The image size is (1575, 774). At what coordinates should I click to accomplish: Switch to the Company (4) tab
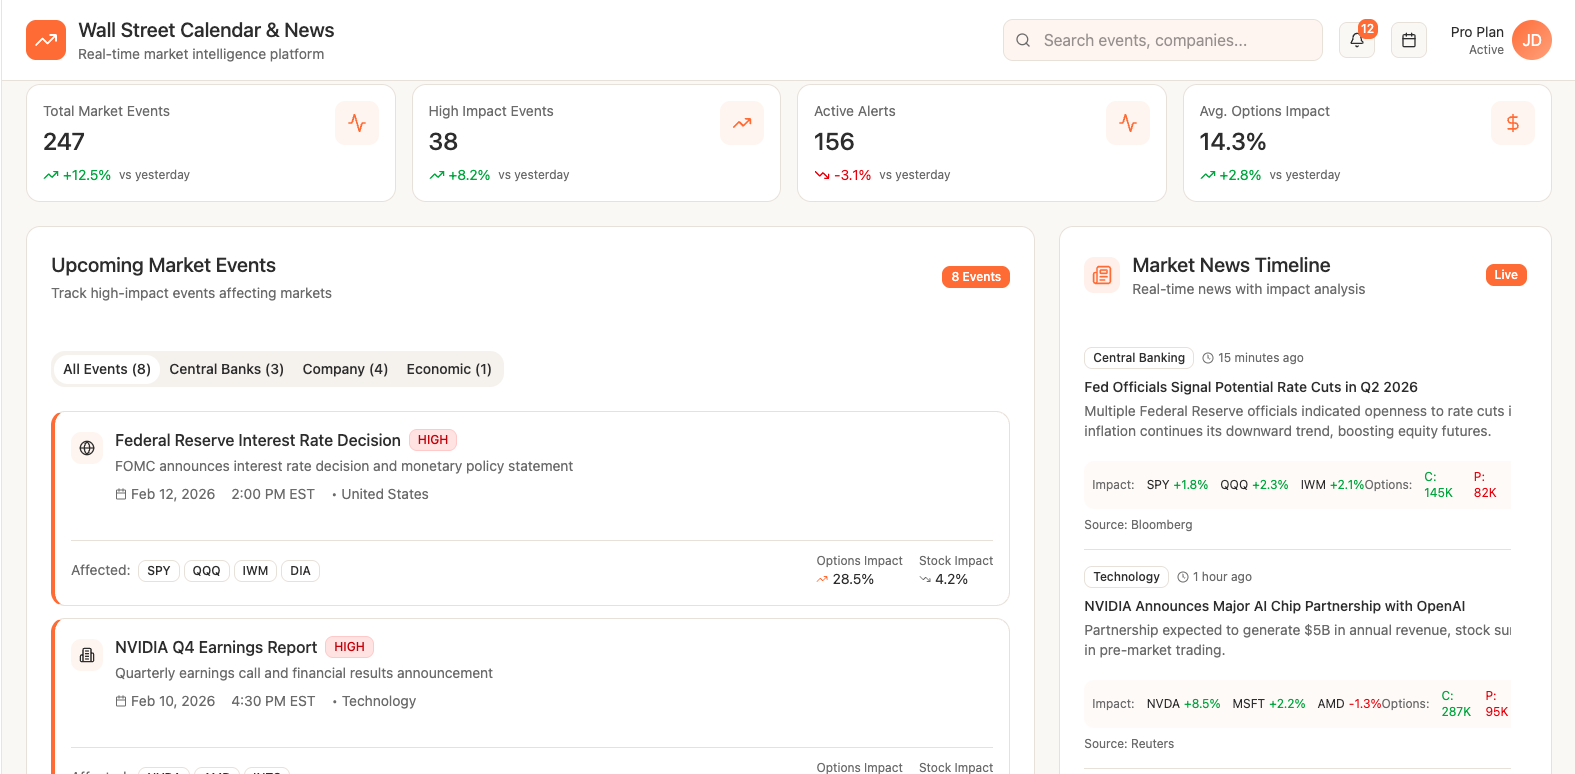[345, 369]
